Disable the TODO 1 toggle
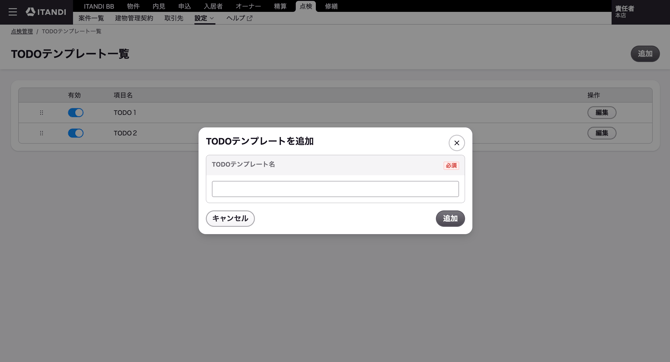 [76, 113]
